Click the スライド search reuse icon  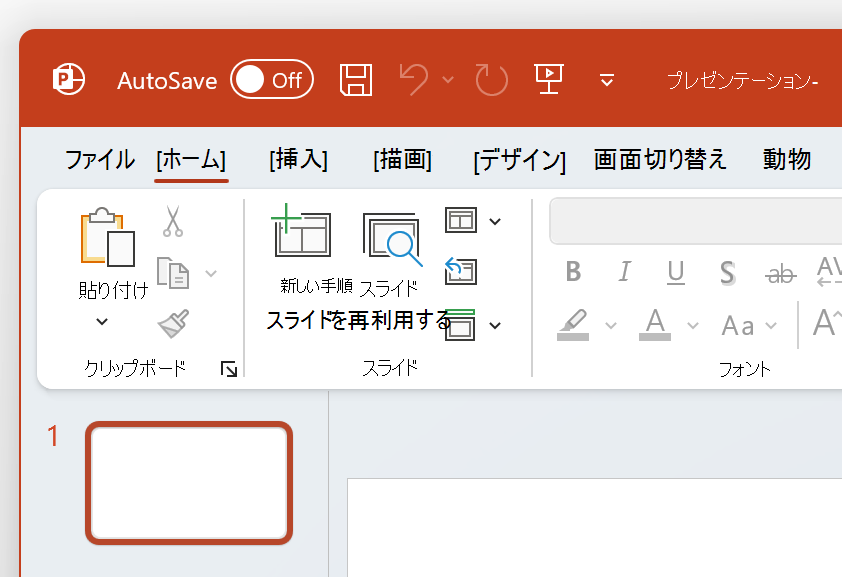(x=393, y=239)
